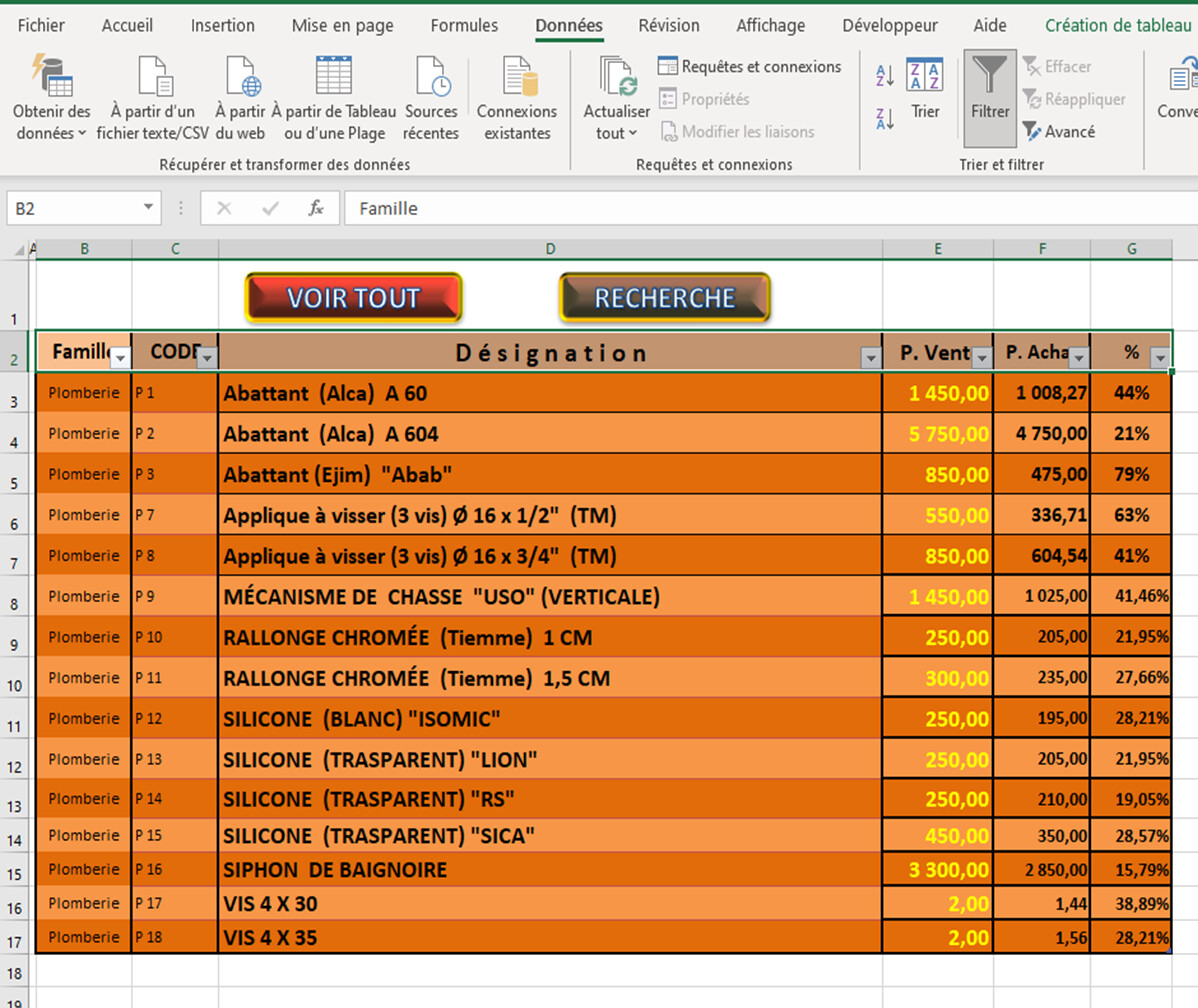
Task: Switch to the Formules tab
Action: coord(464,26)
